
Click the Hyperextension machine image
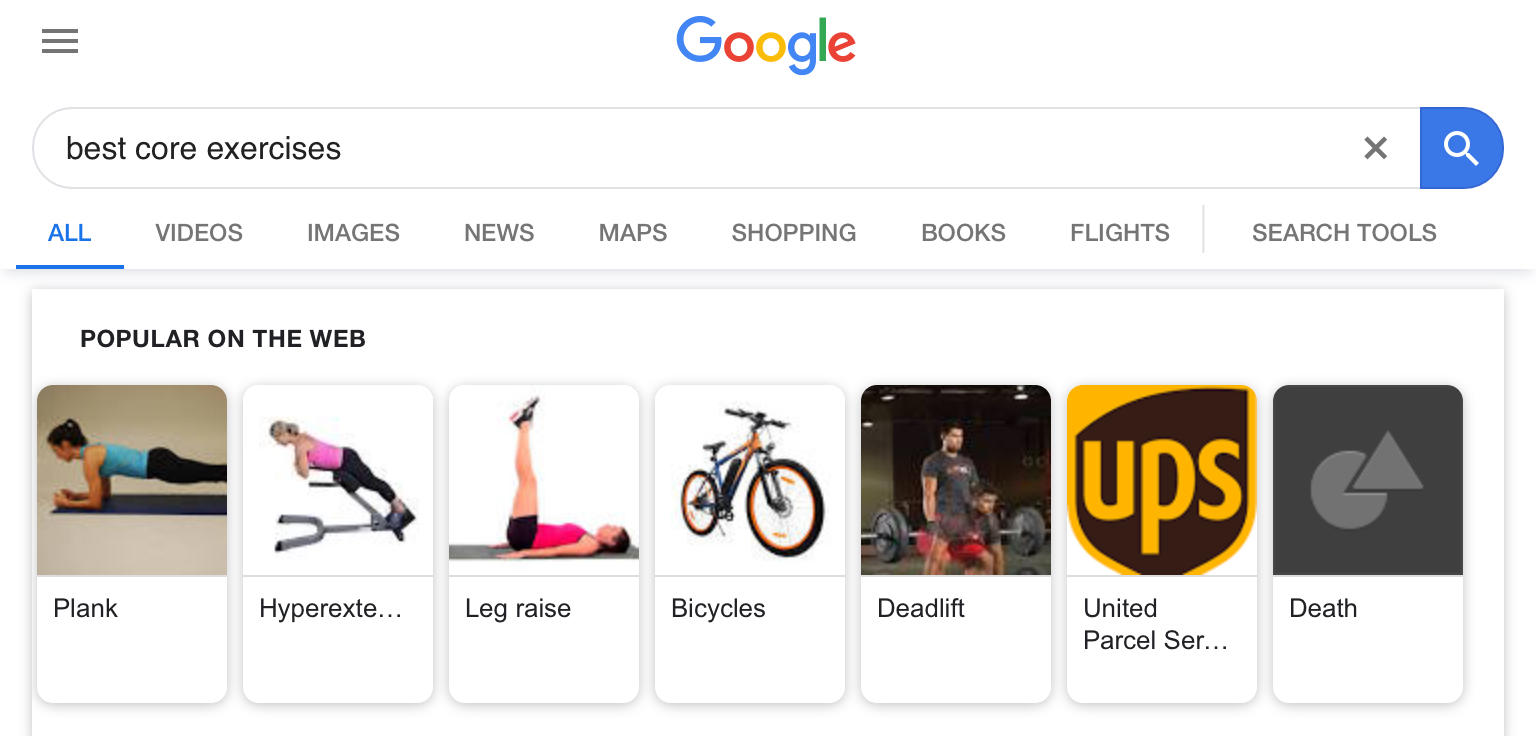pos(338,480)
